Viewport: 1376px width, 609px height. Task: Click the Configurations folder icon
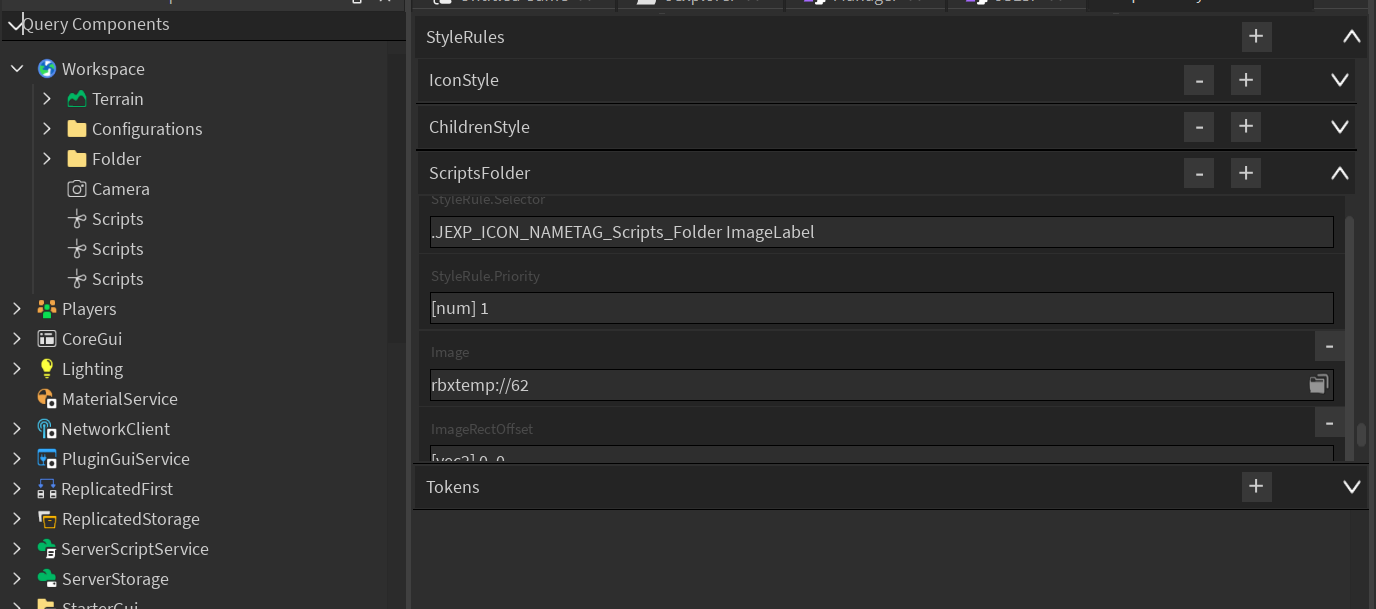pos(77,129)
